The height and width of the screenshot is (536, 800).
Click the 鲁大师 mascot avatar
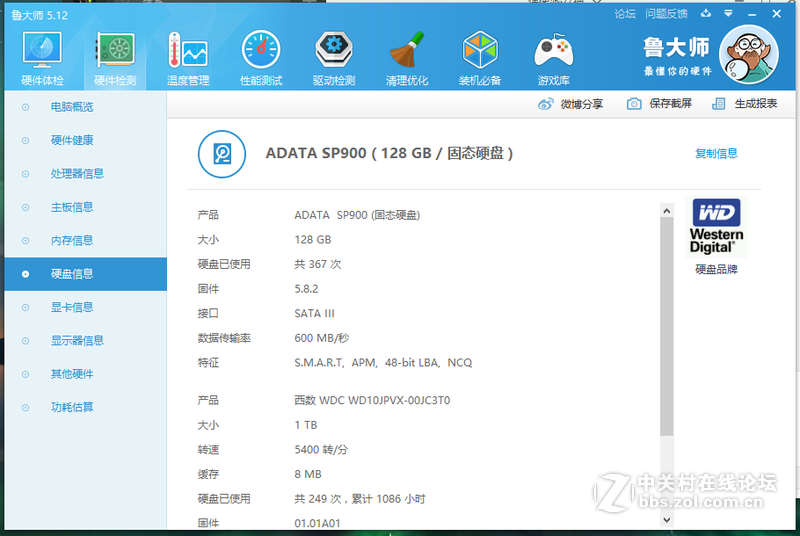pyautogui.click(x=748, y=55)
